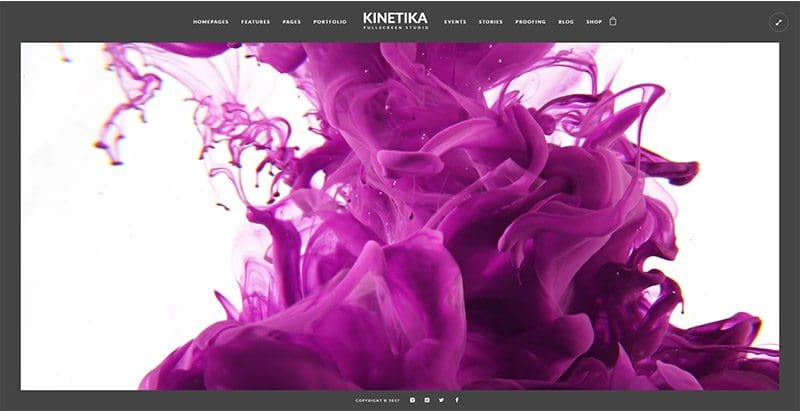Click the first square social icon in the footer

pyautogui.click(x=412, y=400)
